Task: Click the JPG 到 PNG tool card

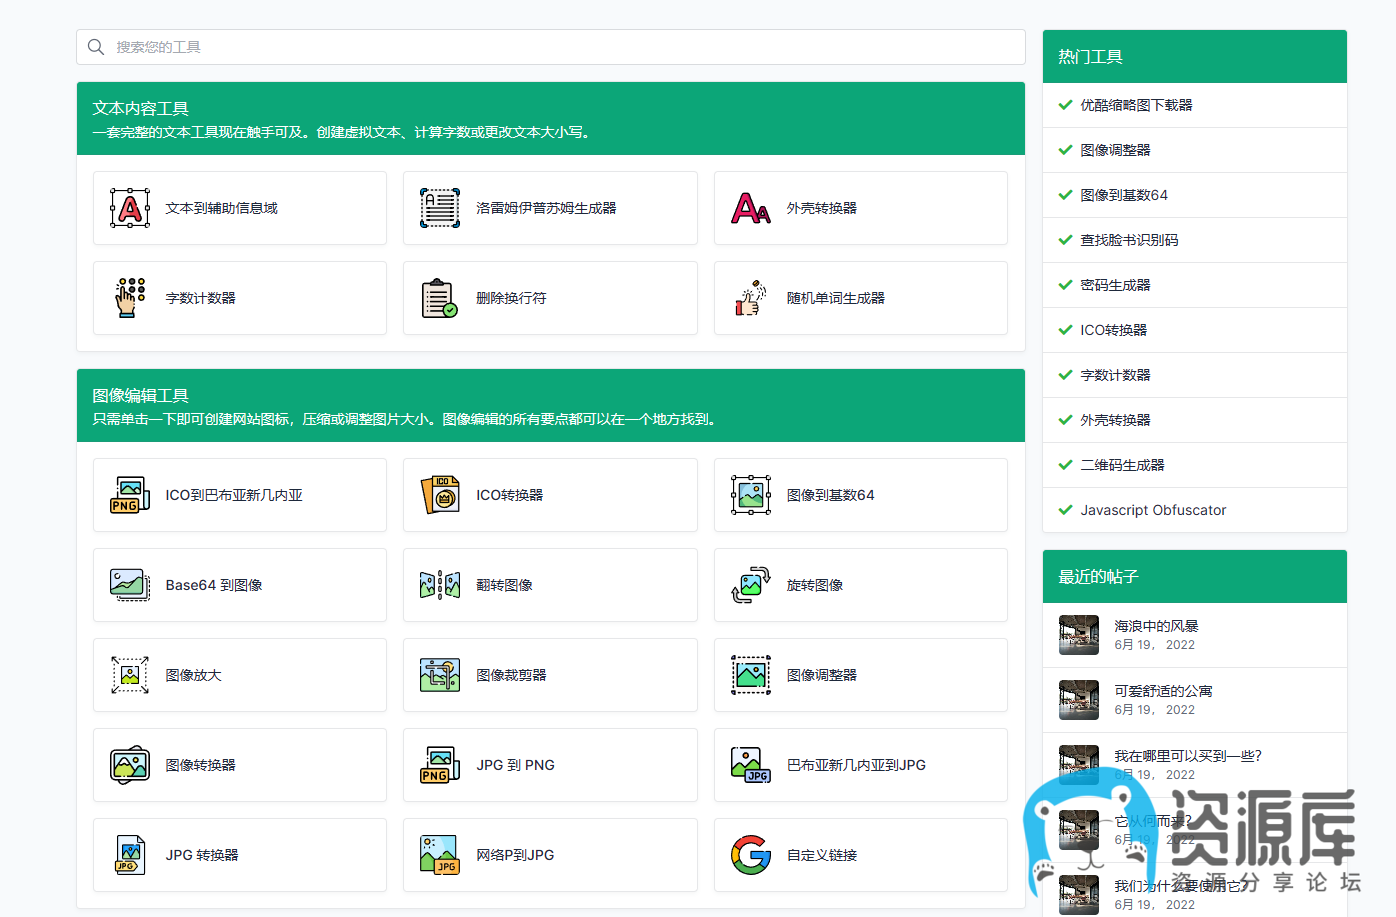Action: tap(550, 765)
